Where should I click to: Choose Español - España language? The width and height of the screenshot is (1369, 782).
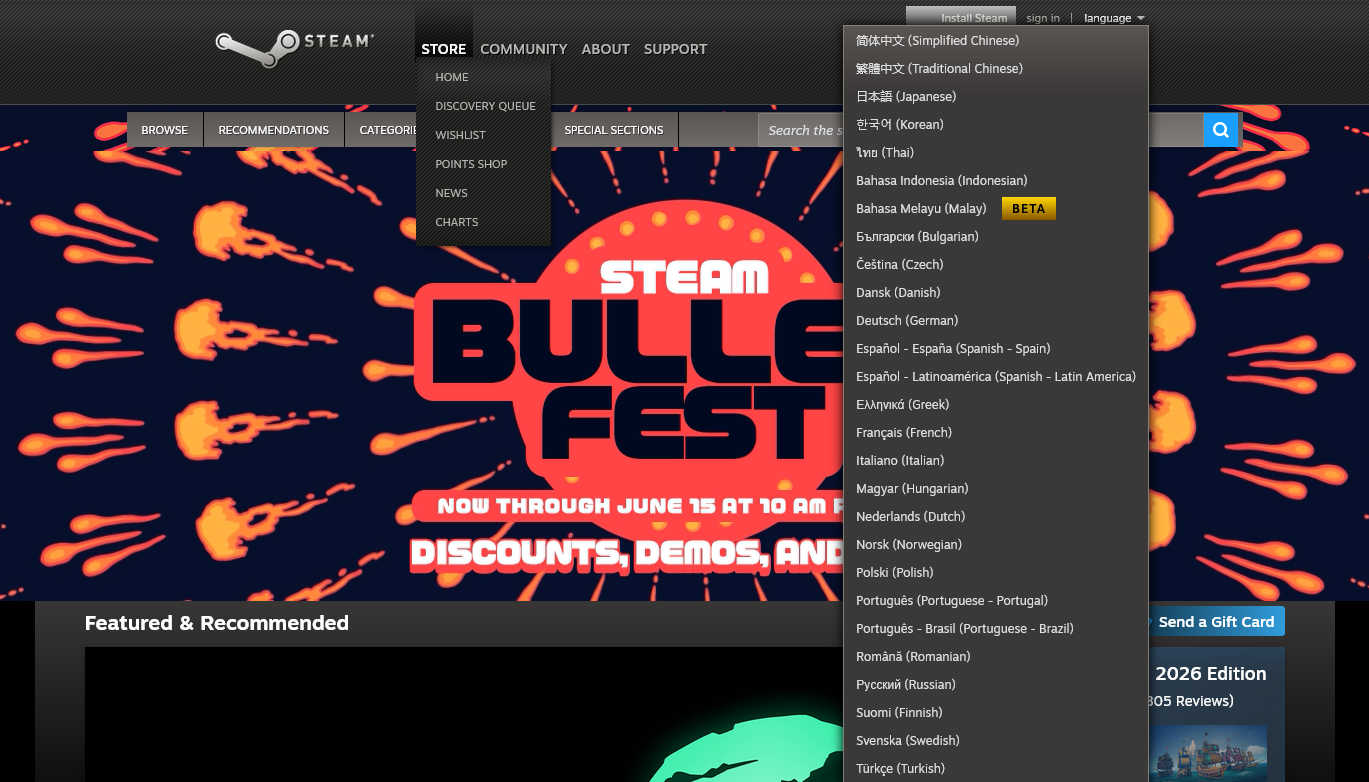(x=996, y=349)
